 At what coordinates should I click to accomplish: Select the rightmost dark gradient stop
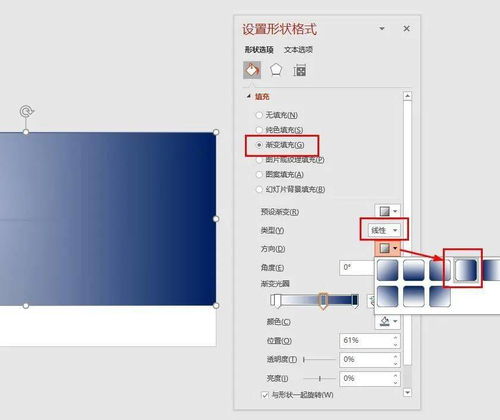pos(355,301)
